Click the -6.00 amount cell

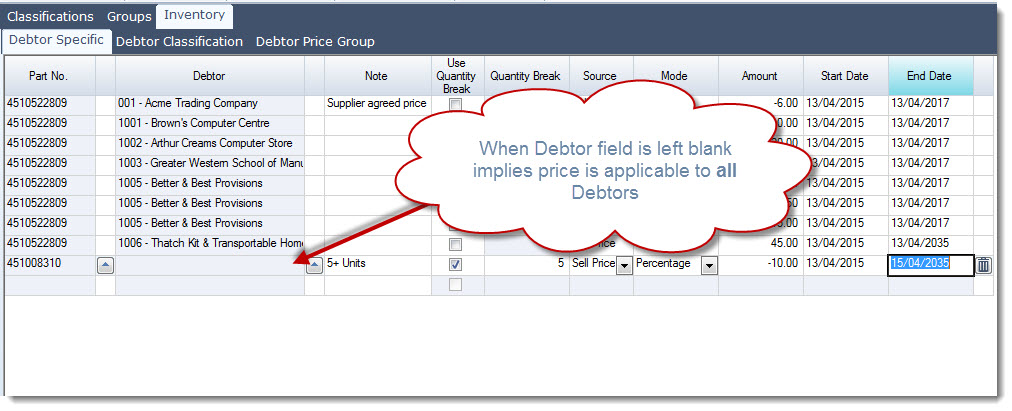tap(761, 103)
